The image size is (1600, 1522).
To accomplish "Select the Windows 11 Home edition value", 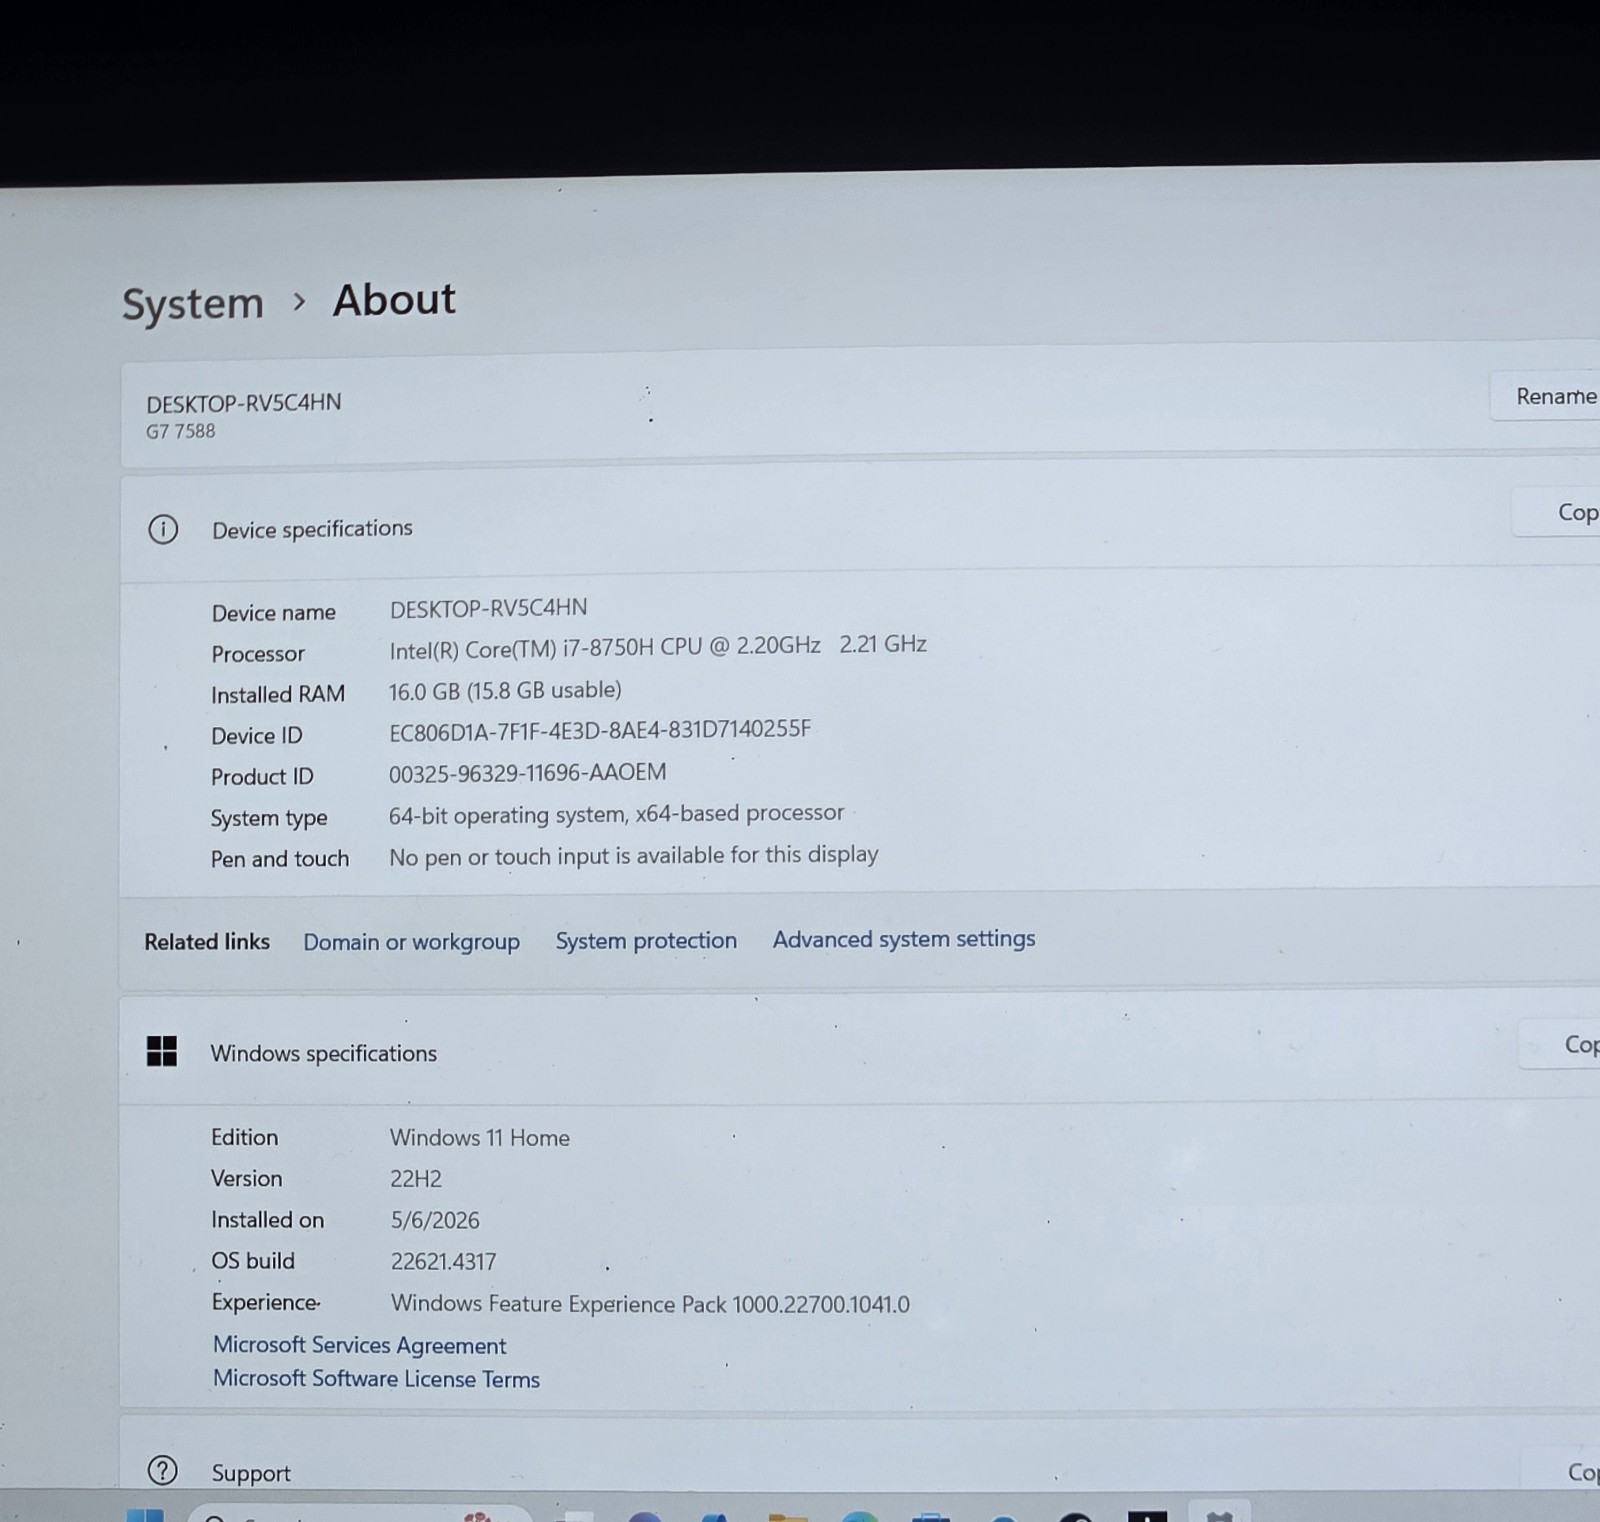I will [480, 1138].
